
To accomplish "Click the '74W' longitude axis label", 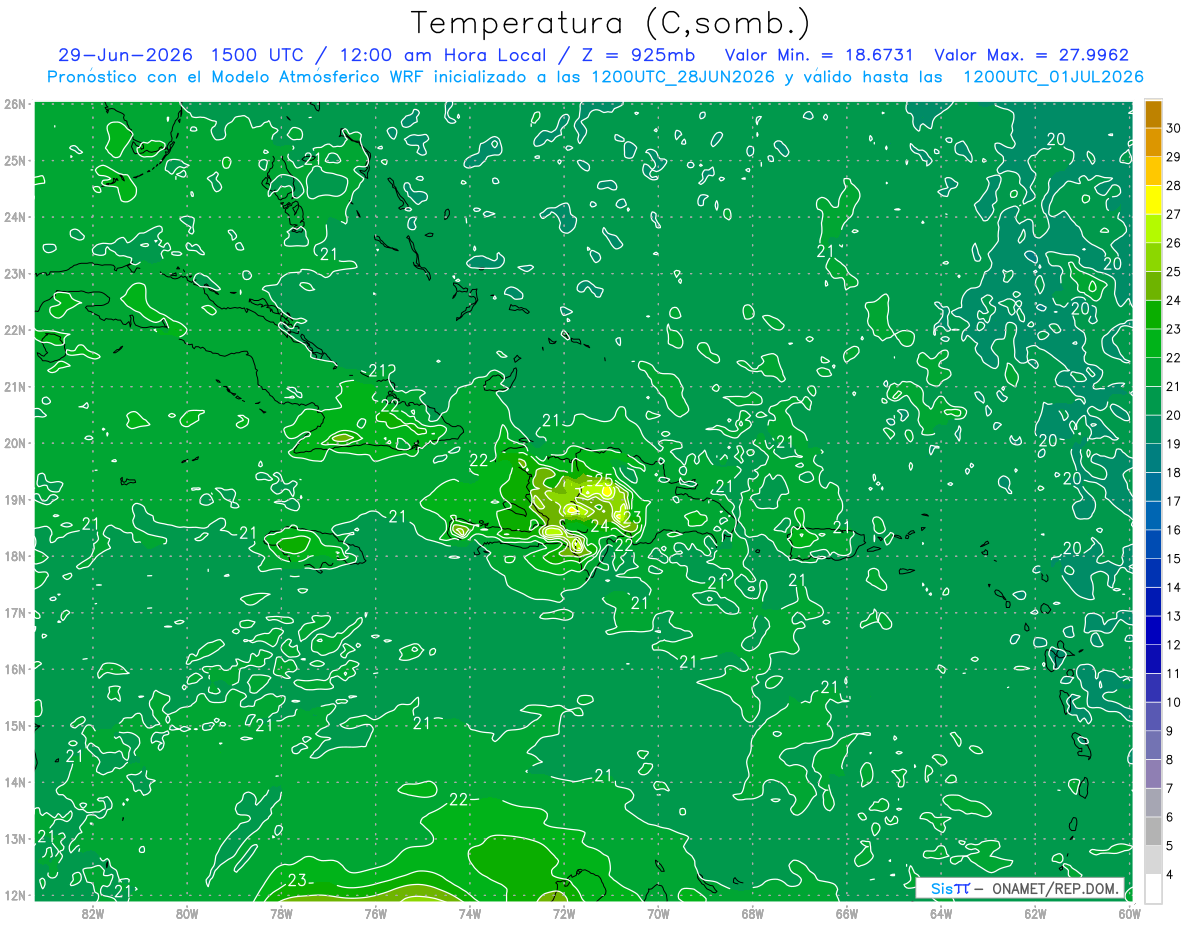I will click(470, 913).
